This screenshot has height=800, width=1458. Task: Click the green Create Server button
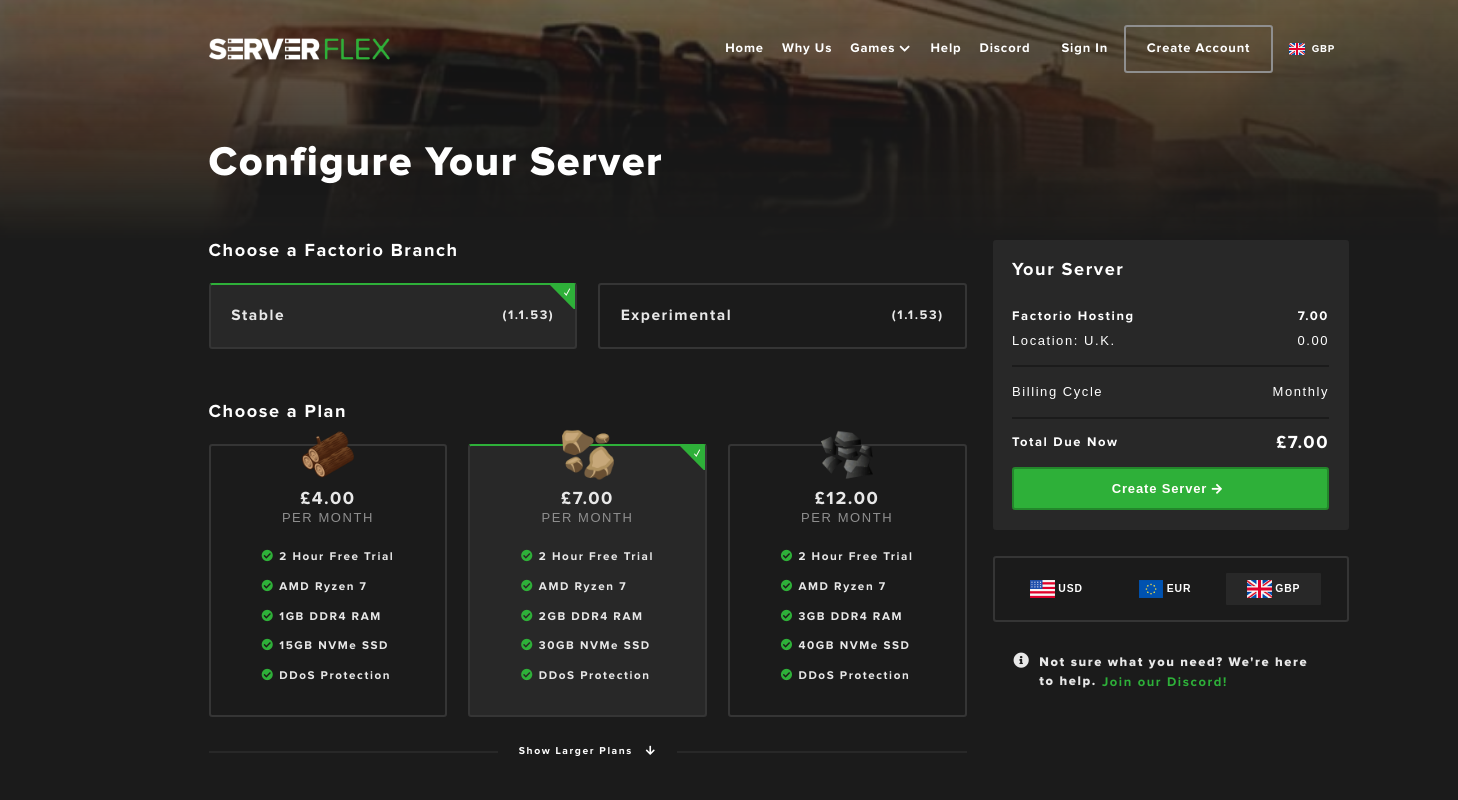1170,489
